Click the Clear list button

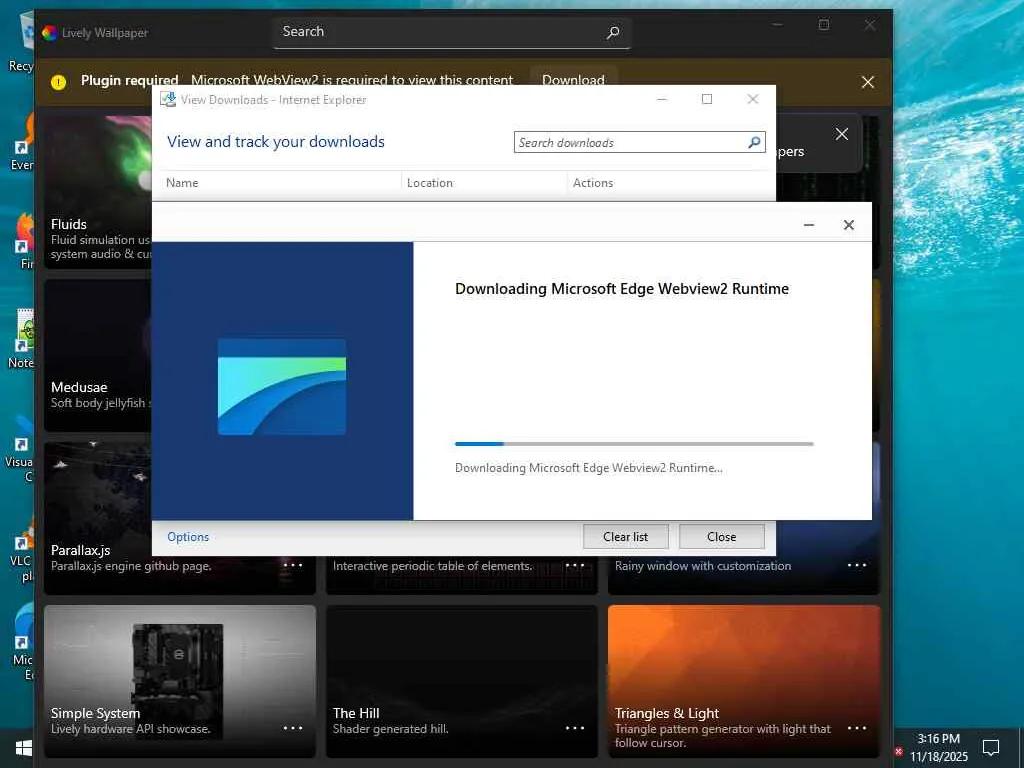(626, 537)
